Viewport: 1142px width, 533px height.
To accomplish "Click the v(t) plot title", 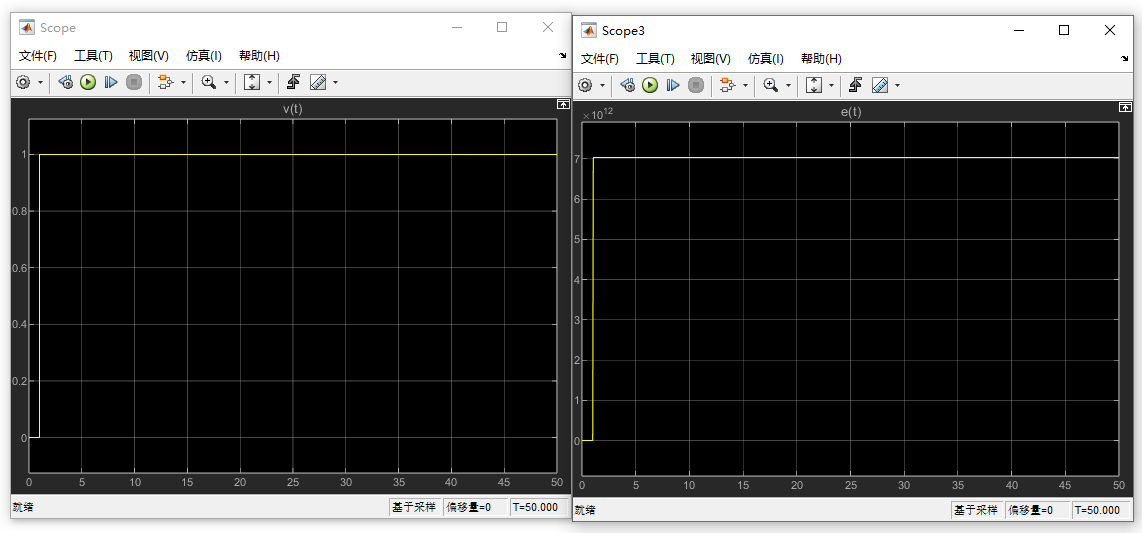I will pyautogui.click(x=292, y=109).
